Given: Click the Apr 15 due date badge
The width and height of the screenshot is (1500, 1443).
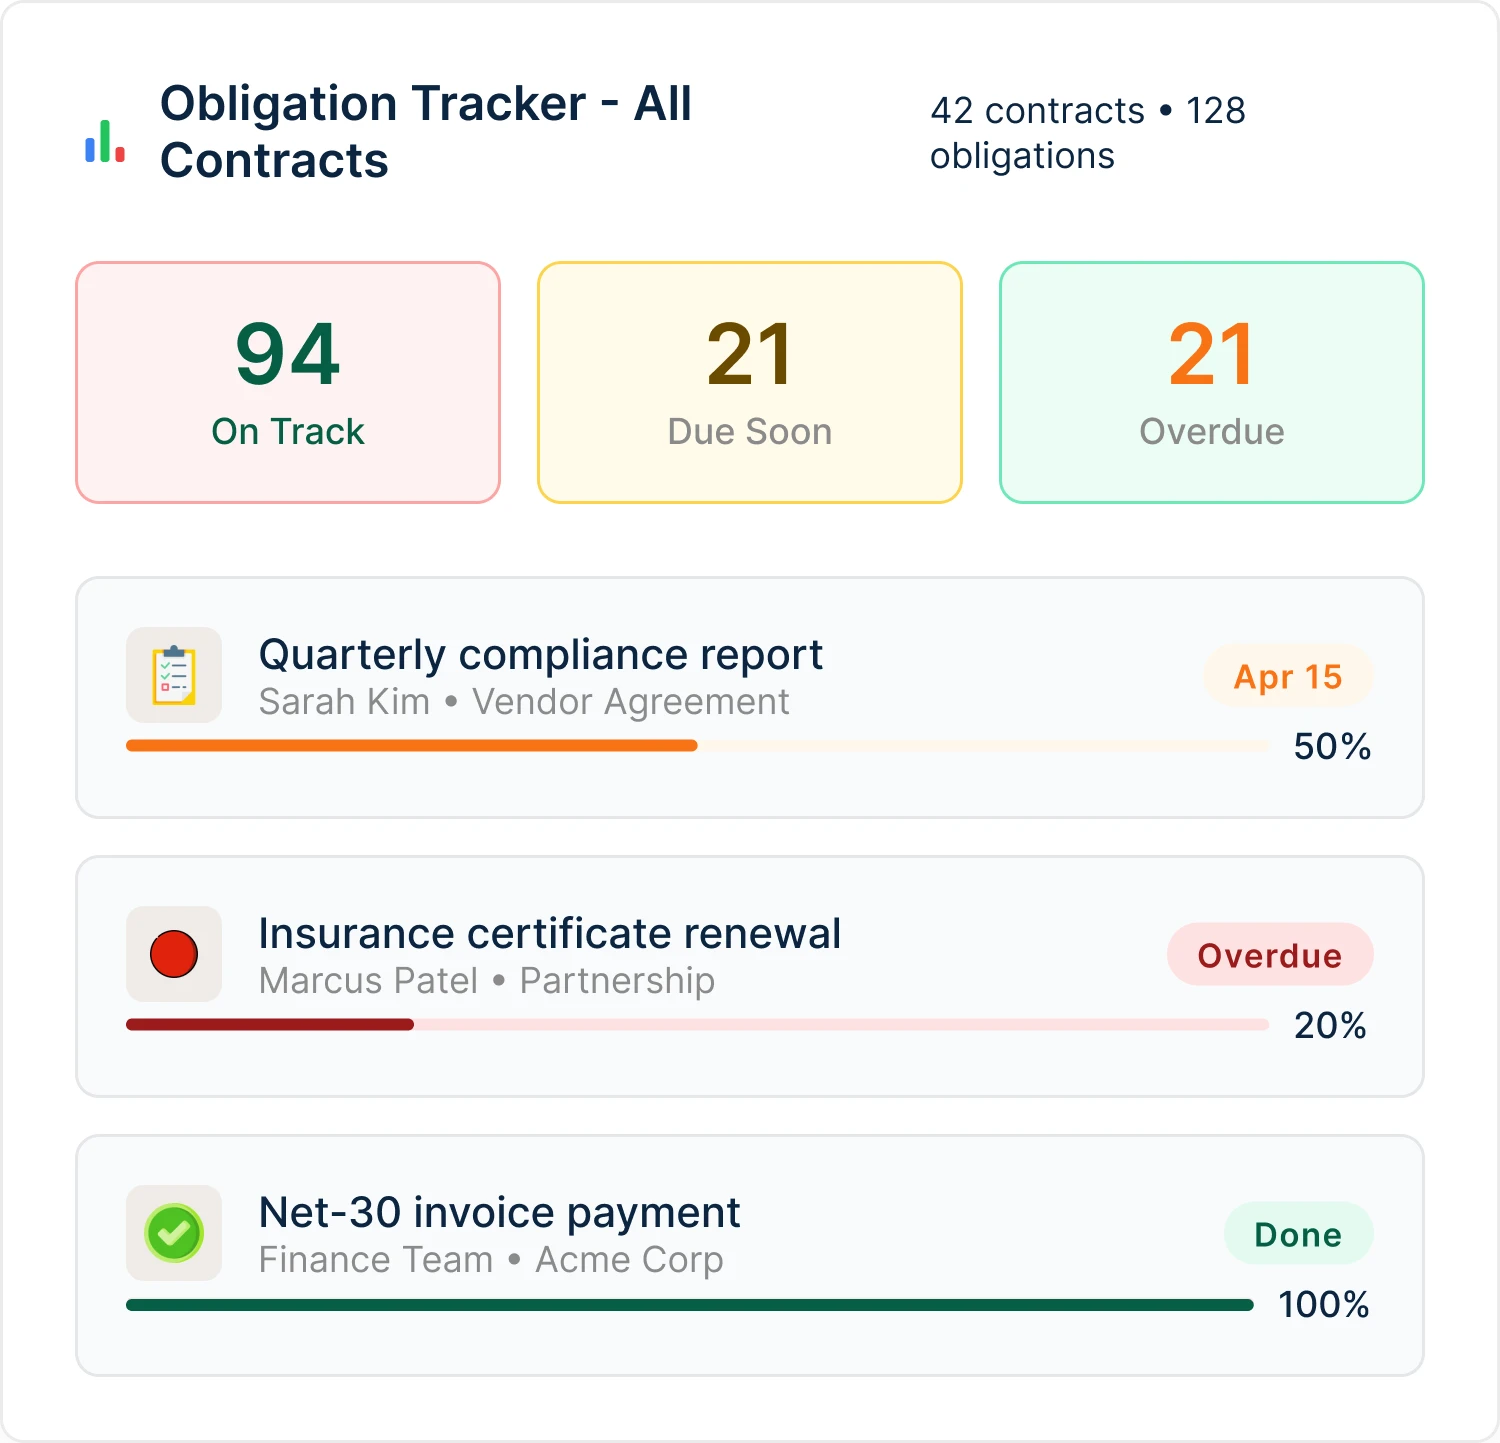Looking at the screenshot, I should coord(1288,677).
